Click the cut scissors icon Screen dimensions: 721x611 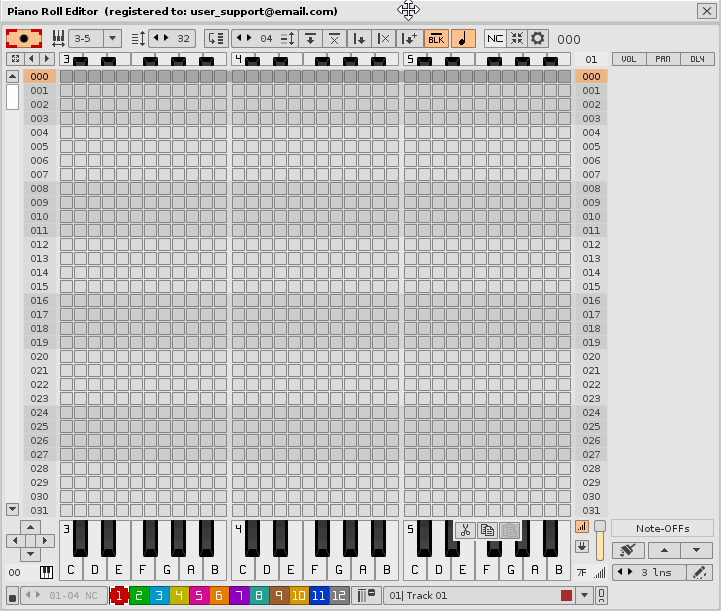tap(465, 531)
